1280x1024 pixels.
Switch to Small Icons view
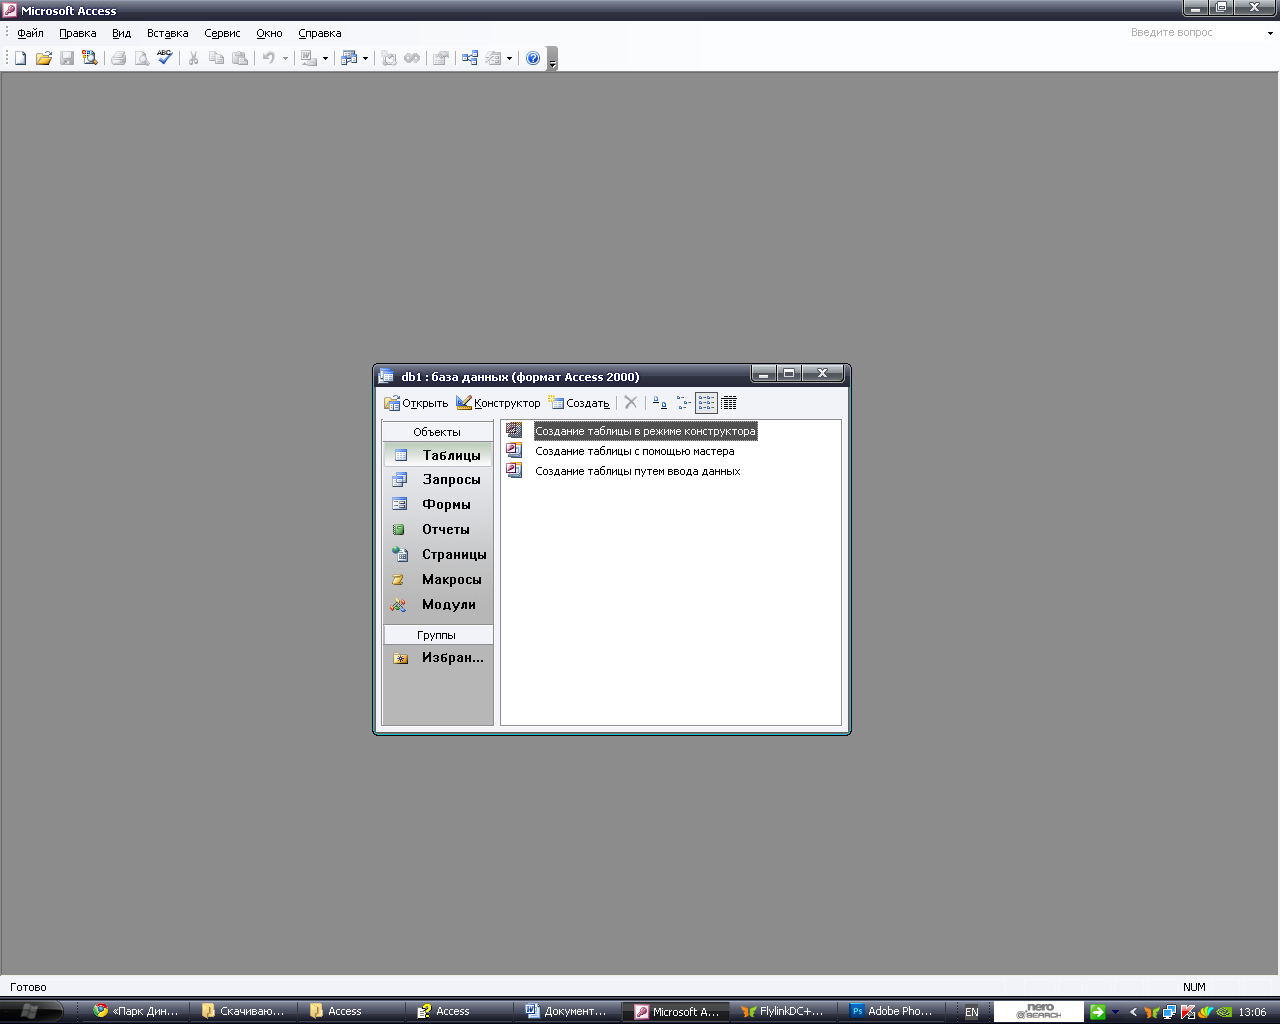(683, 403)
